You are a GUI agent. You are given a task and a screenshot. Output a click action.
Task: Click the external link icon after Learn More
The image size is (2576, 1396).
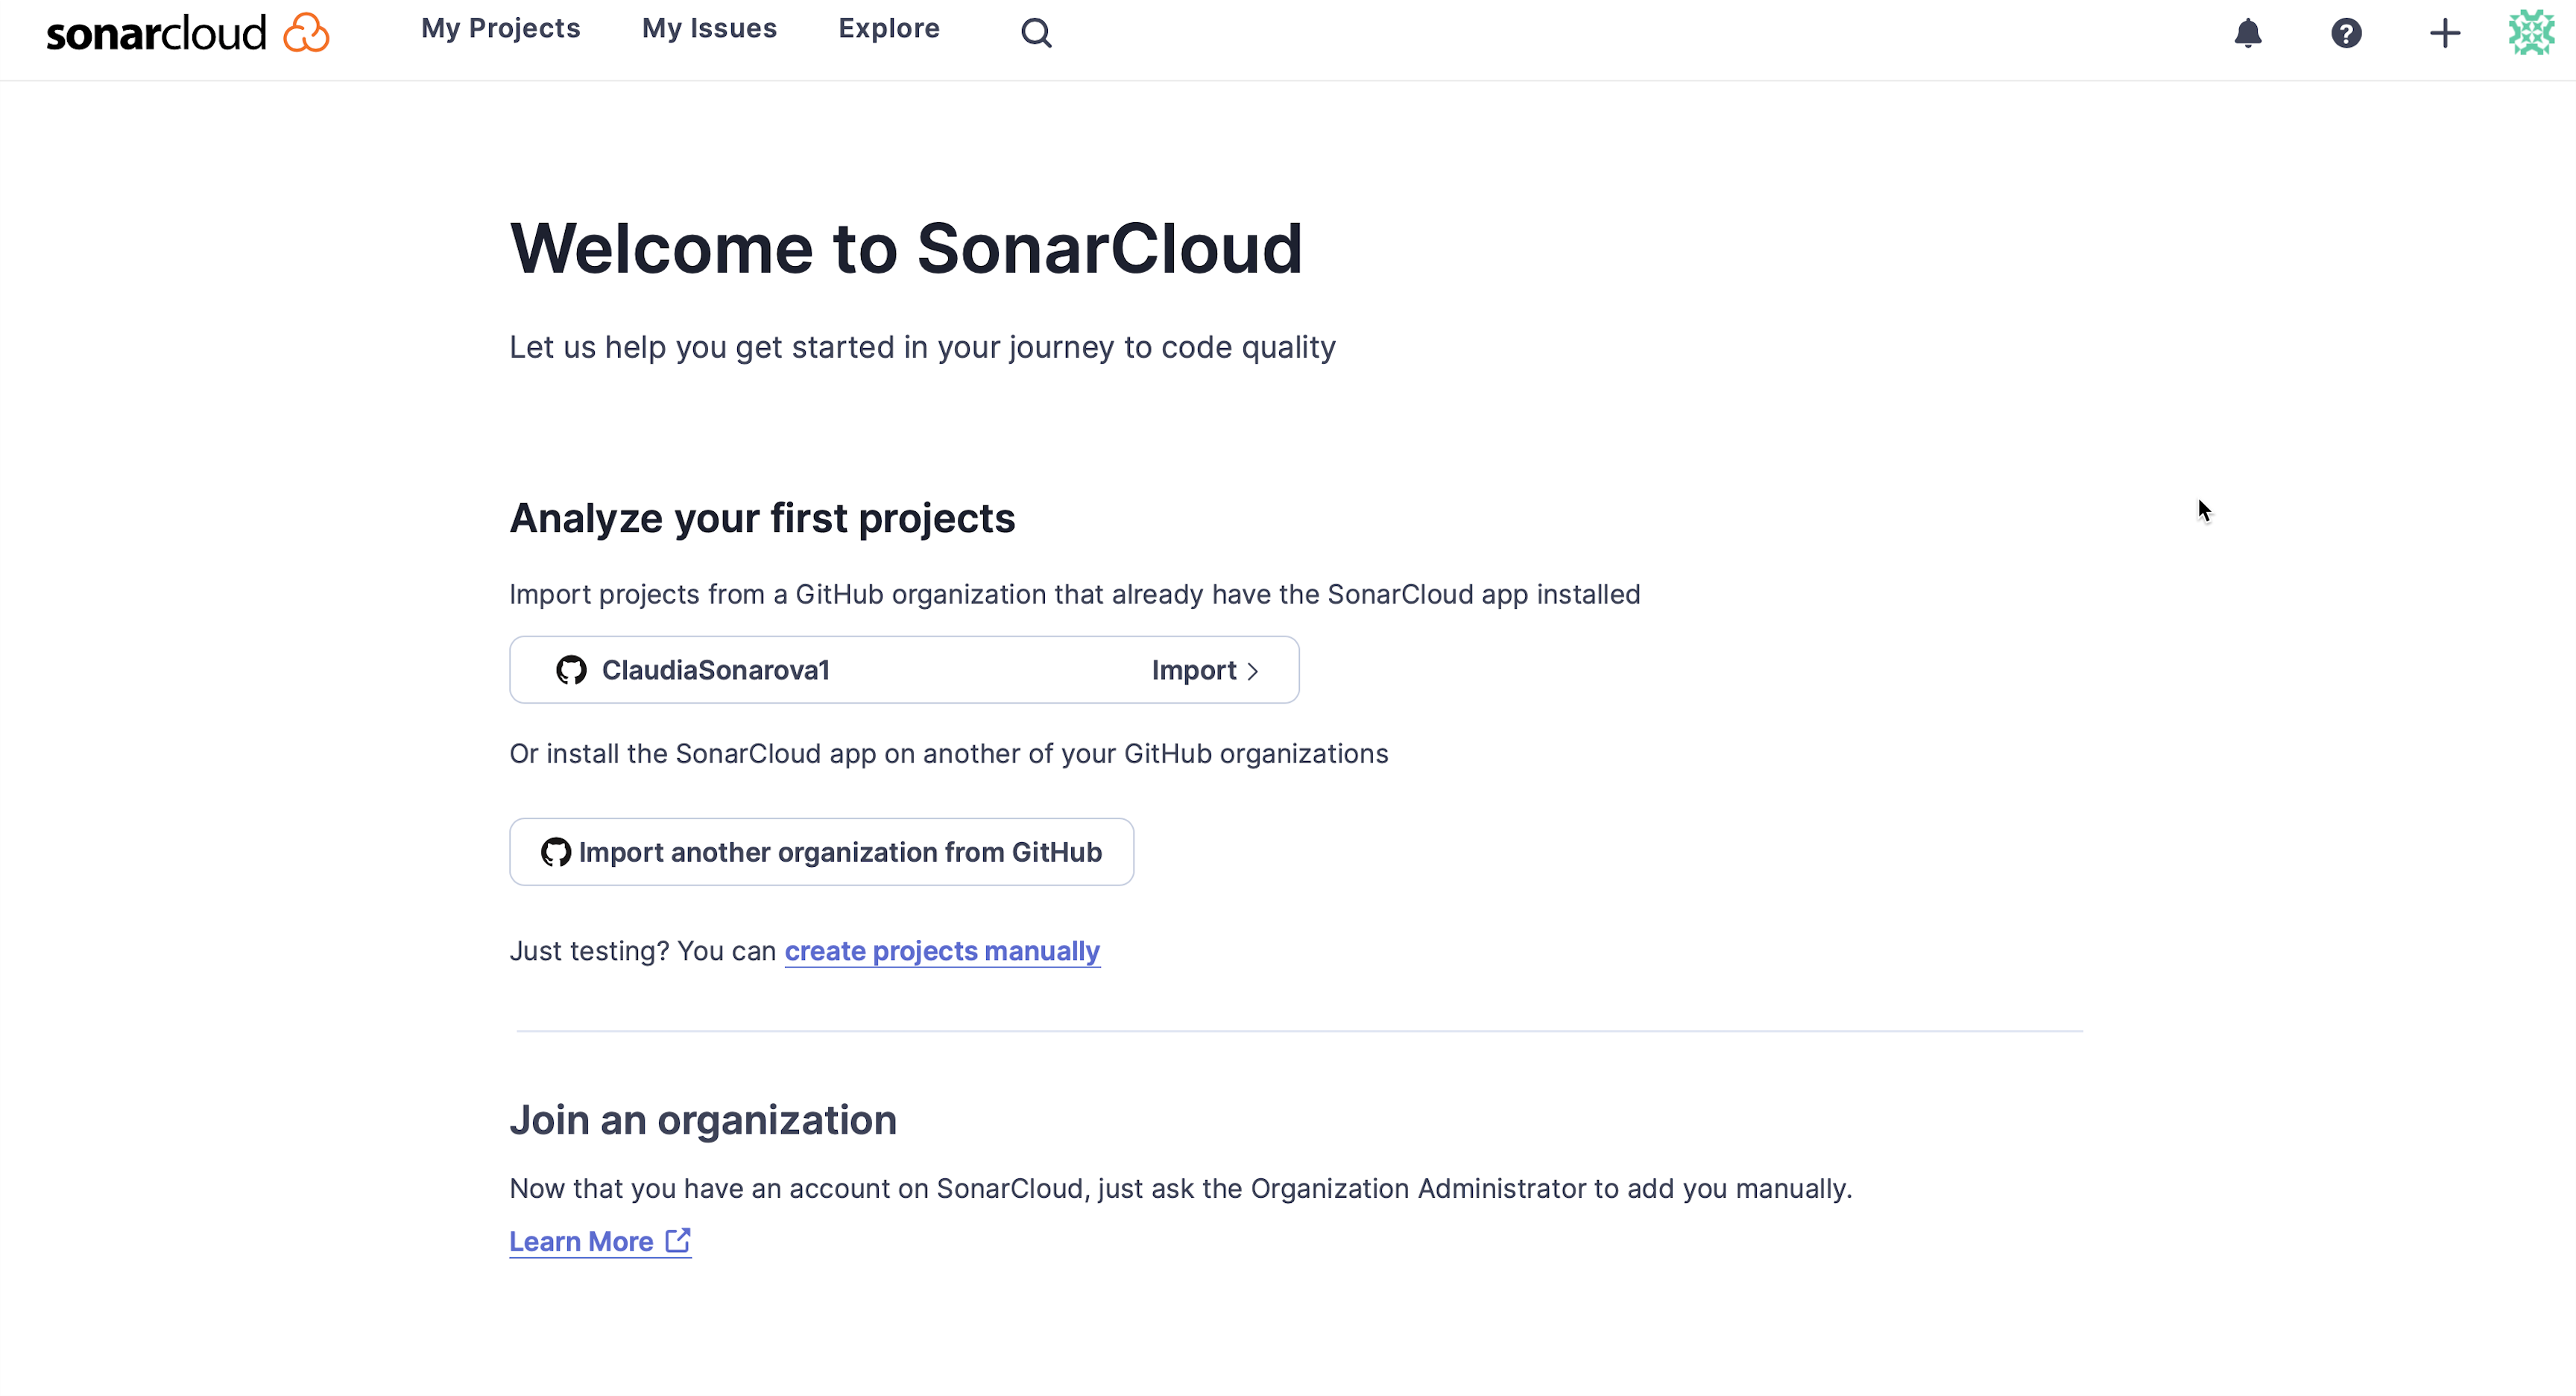tap(678, 1240)
